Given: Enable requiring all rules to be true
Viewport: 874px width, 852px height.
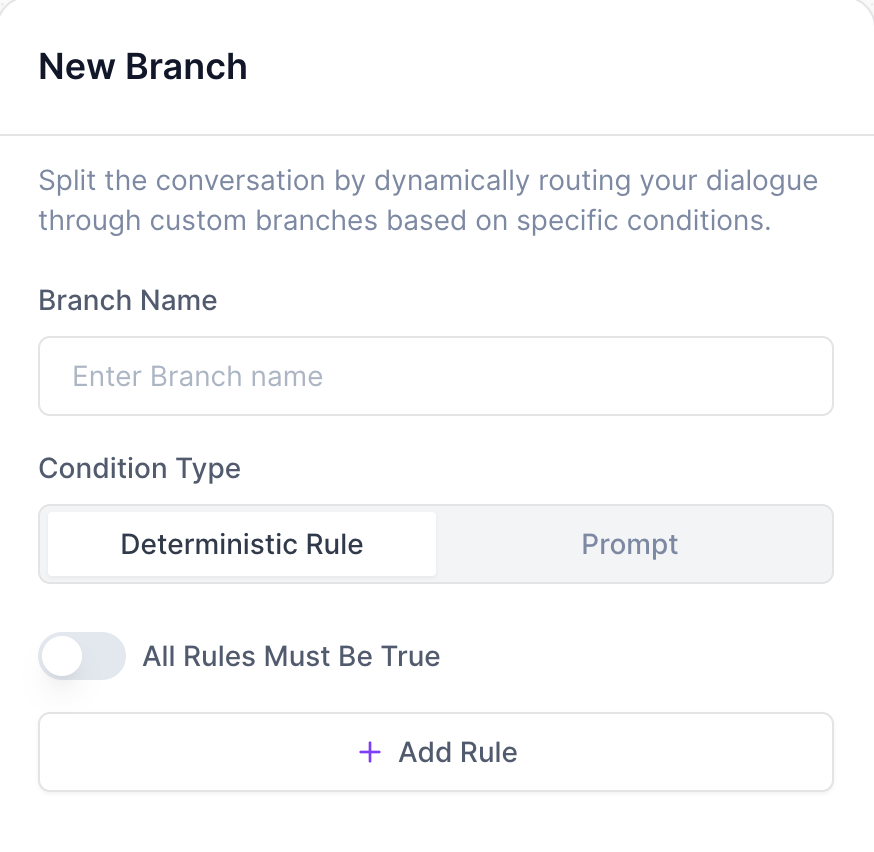Looking at the screenshot, I should (82, 656).
